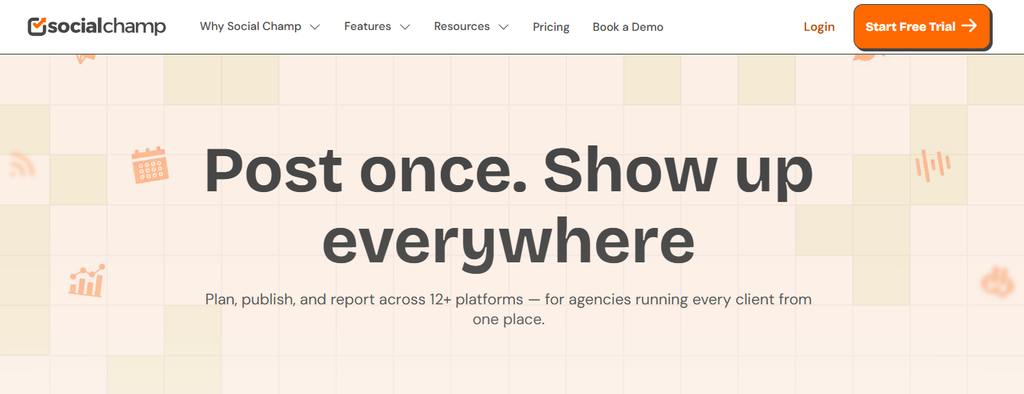Screen dimensions: 1024x394
Task: Click the partially hidden icon below the logo
Action: 86,59
